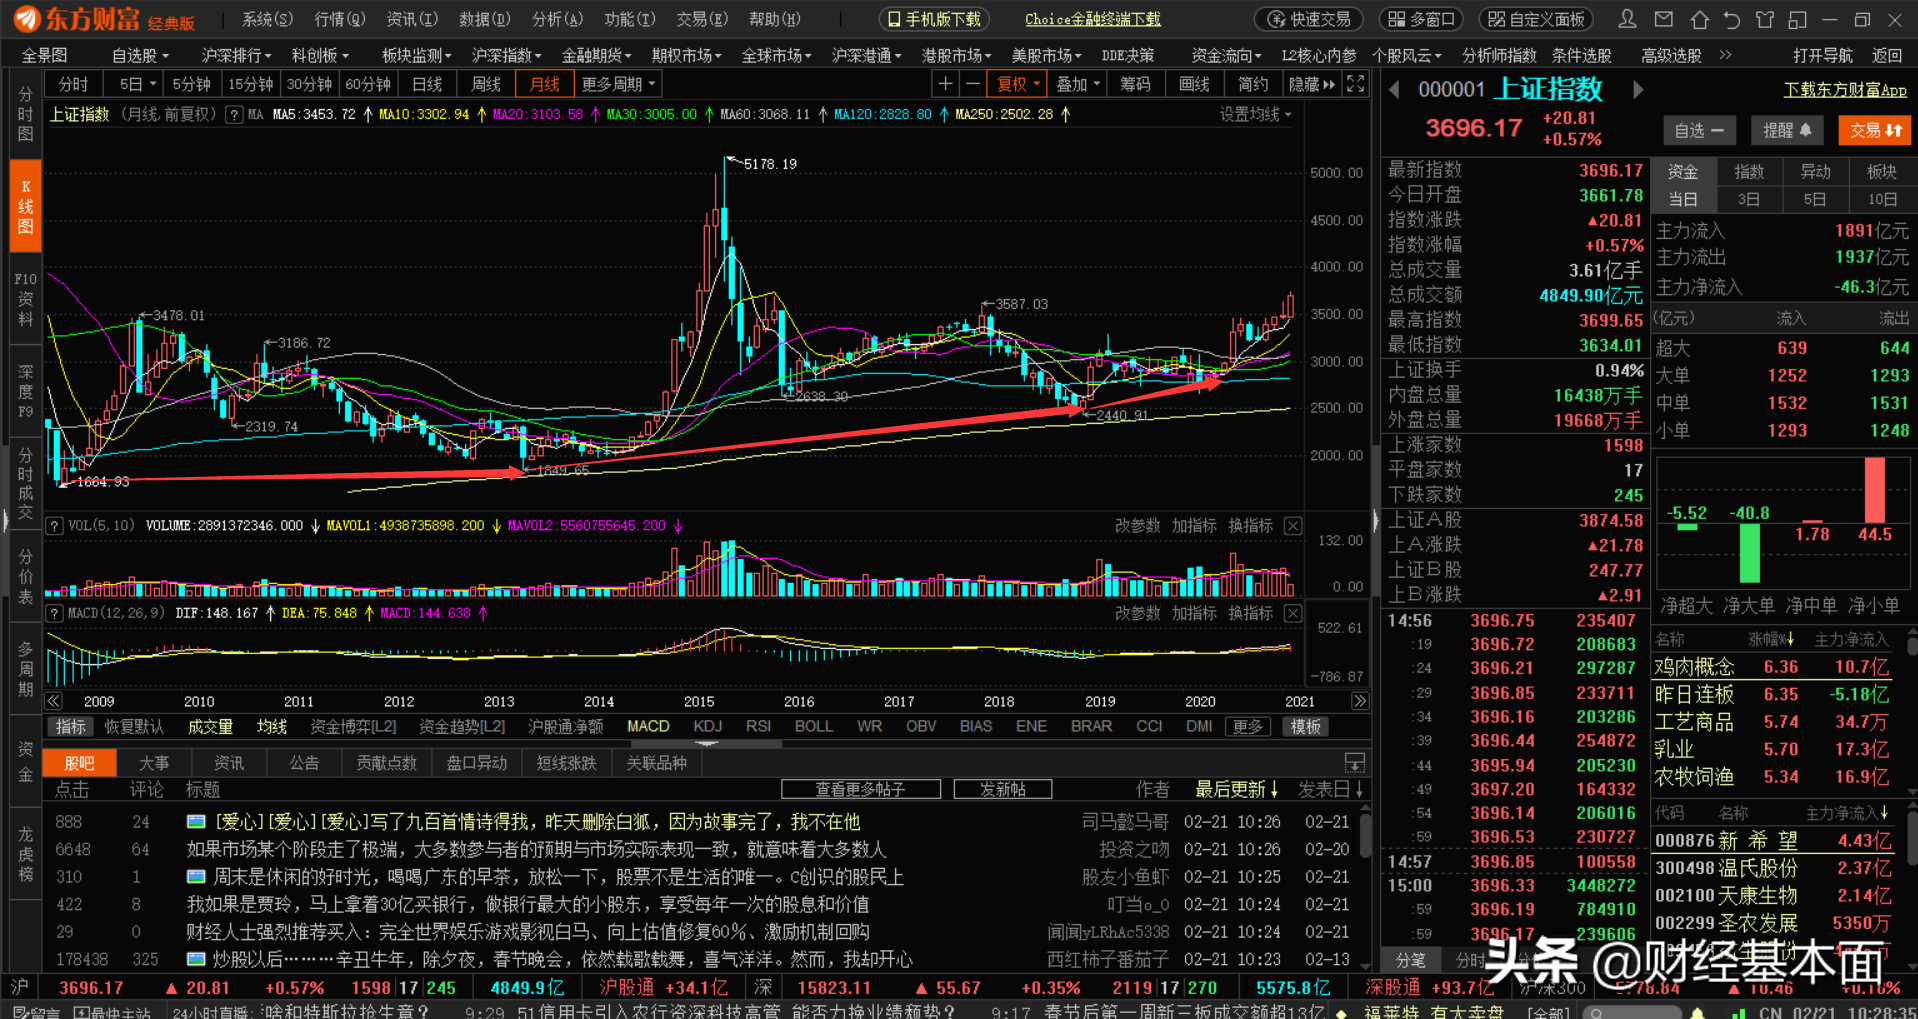Image resolution: width=1918 pixels, height=1019 pixels.
Task: Open Choice金融终端下载 link
Action: click(x=1092, y=19)
